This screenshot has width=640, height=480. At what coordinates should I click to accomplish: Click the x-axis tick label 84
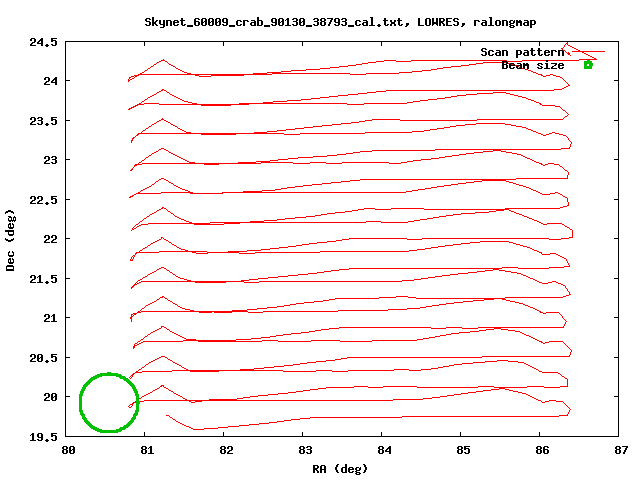click(x=384, y=450)
